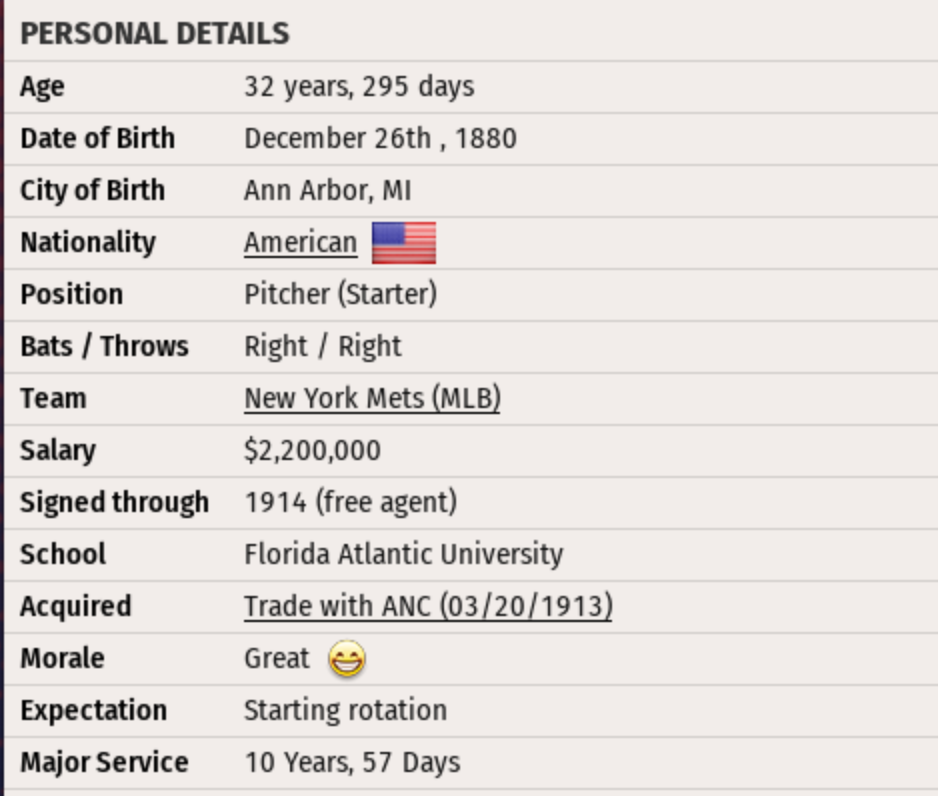938x796 pixels.
Task: Click the Great morale text
Action: 277,658
